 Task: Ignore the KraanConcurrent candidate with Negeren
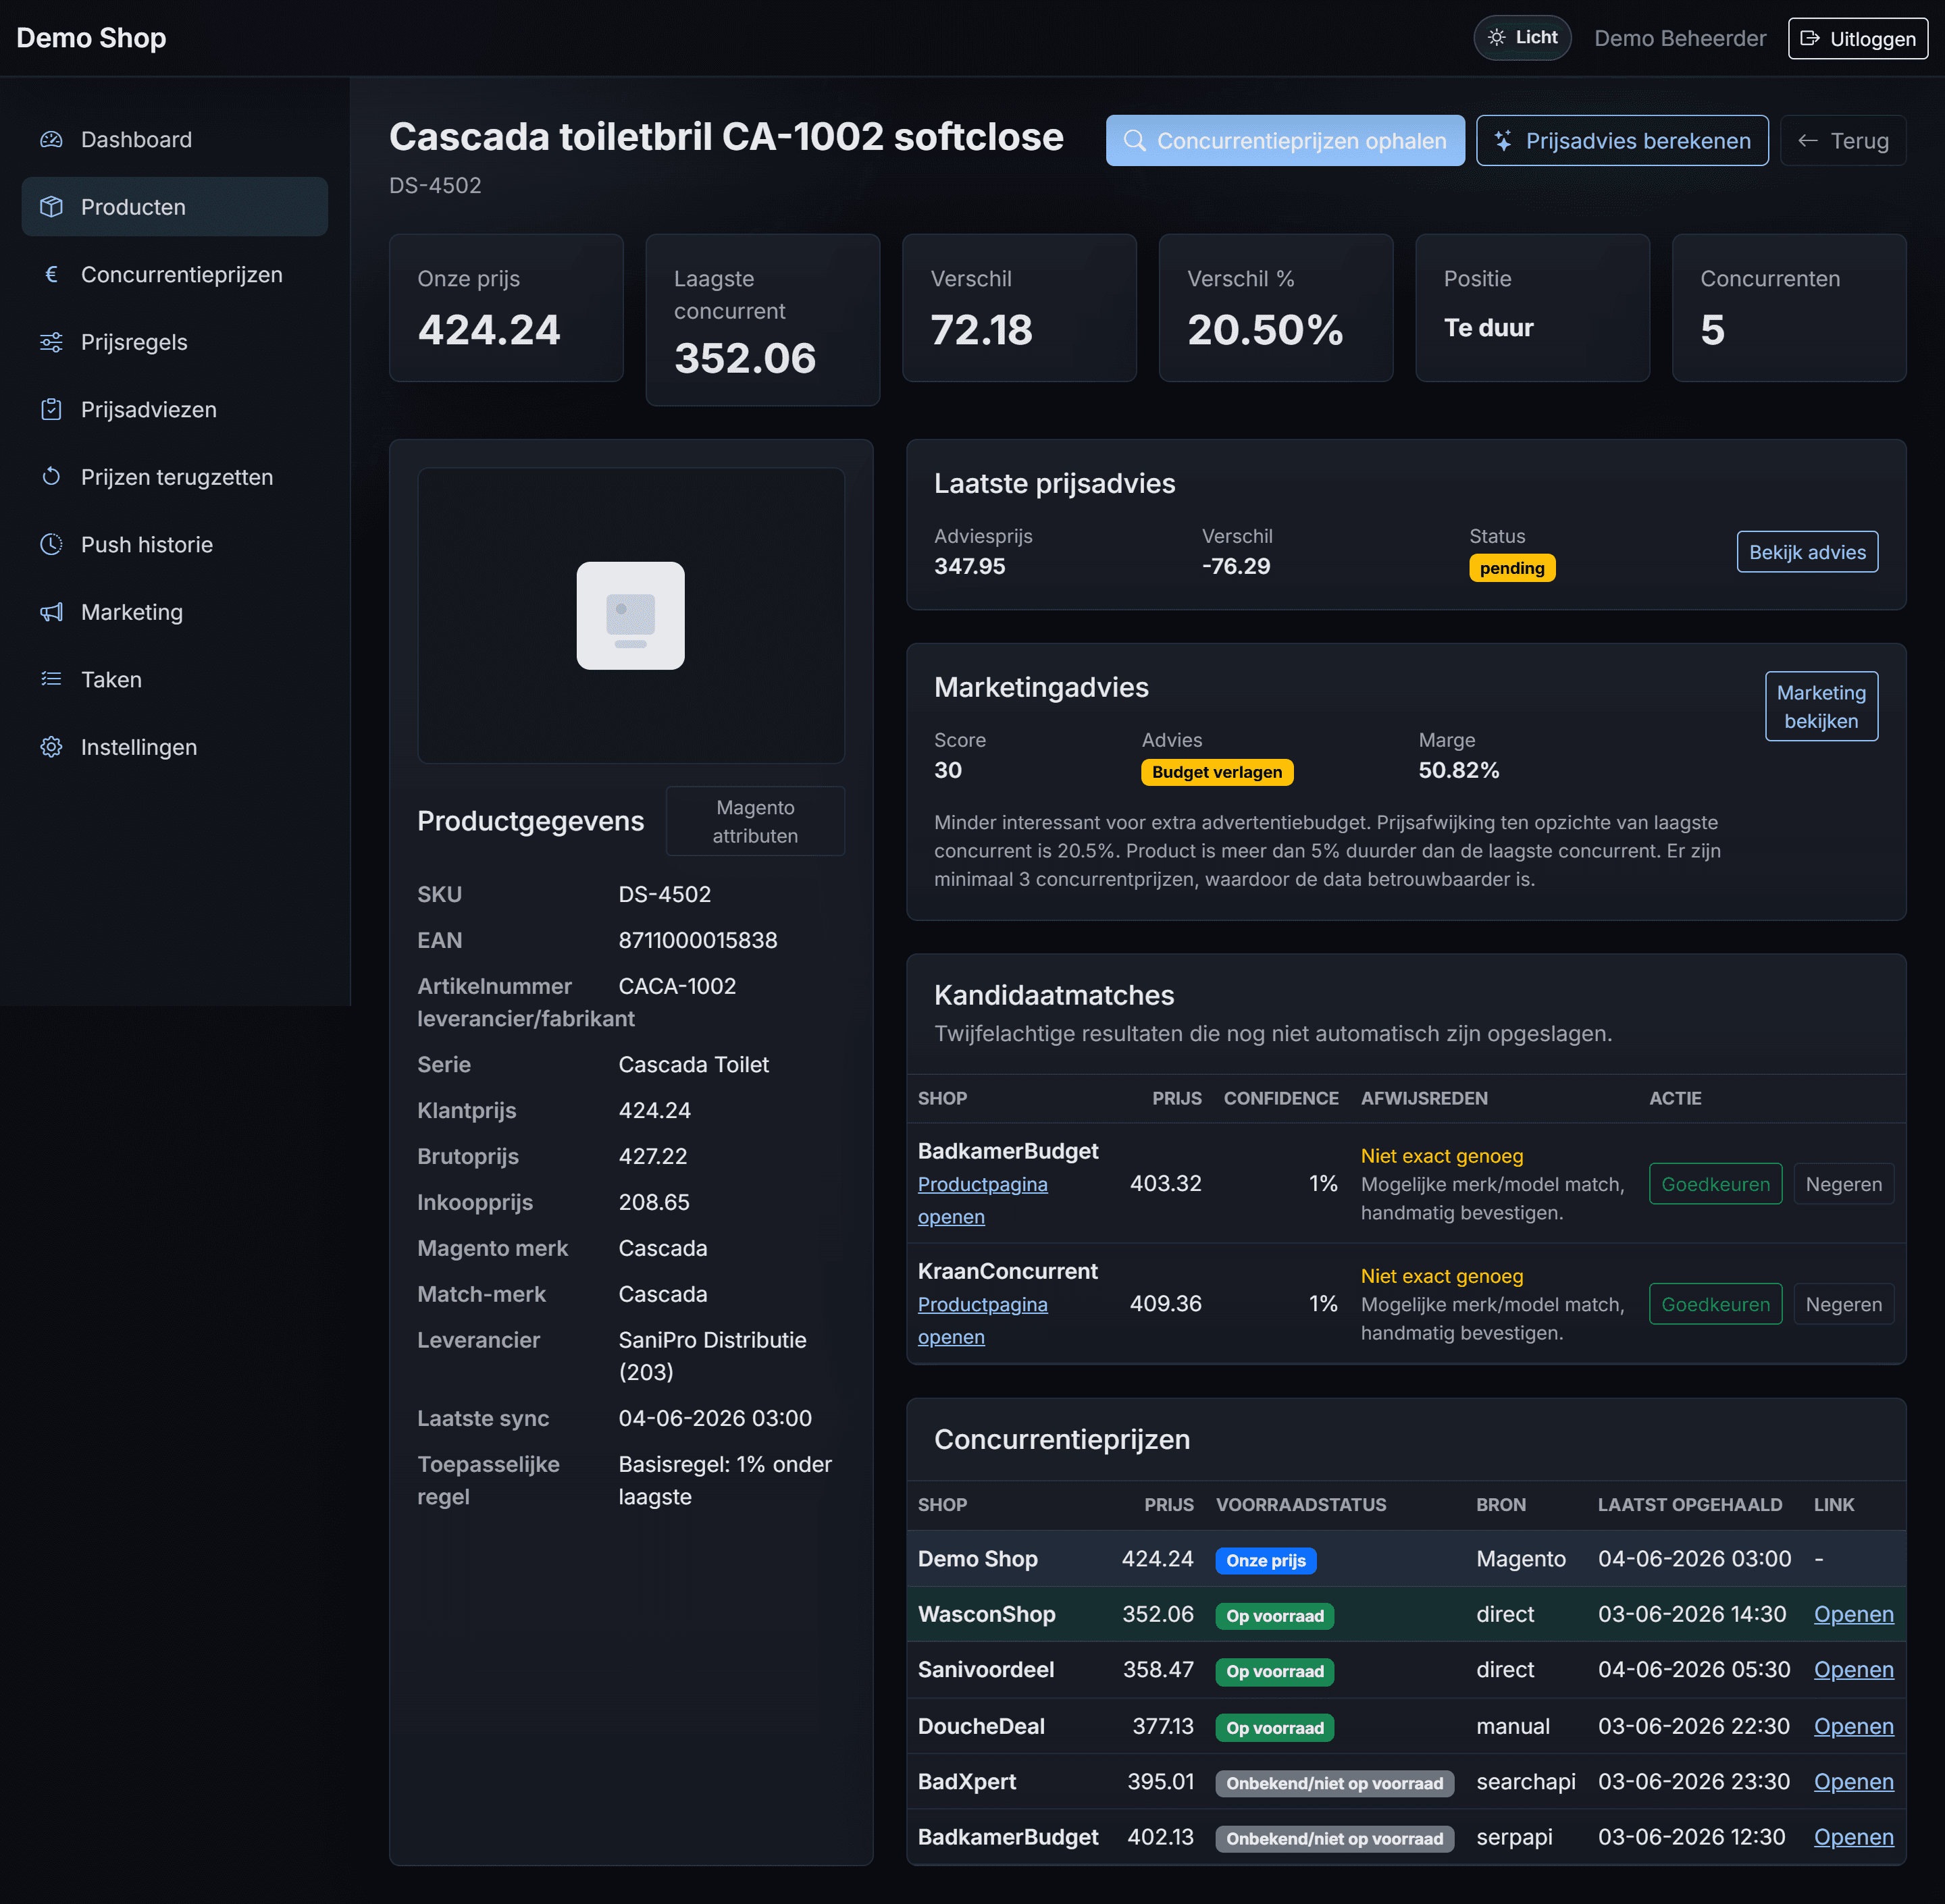click(1843, 1304)
